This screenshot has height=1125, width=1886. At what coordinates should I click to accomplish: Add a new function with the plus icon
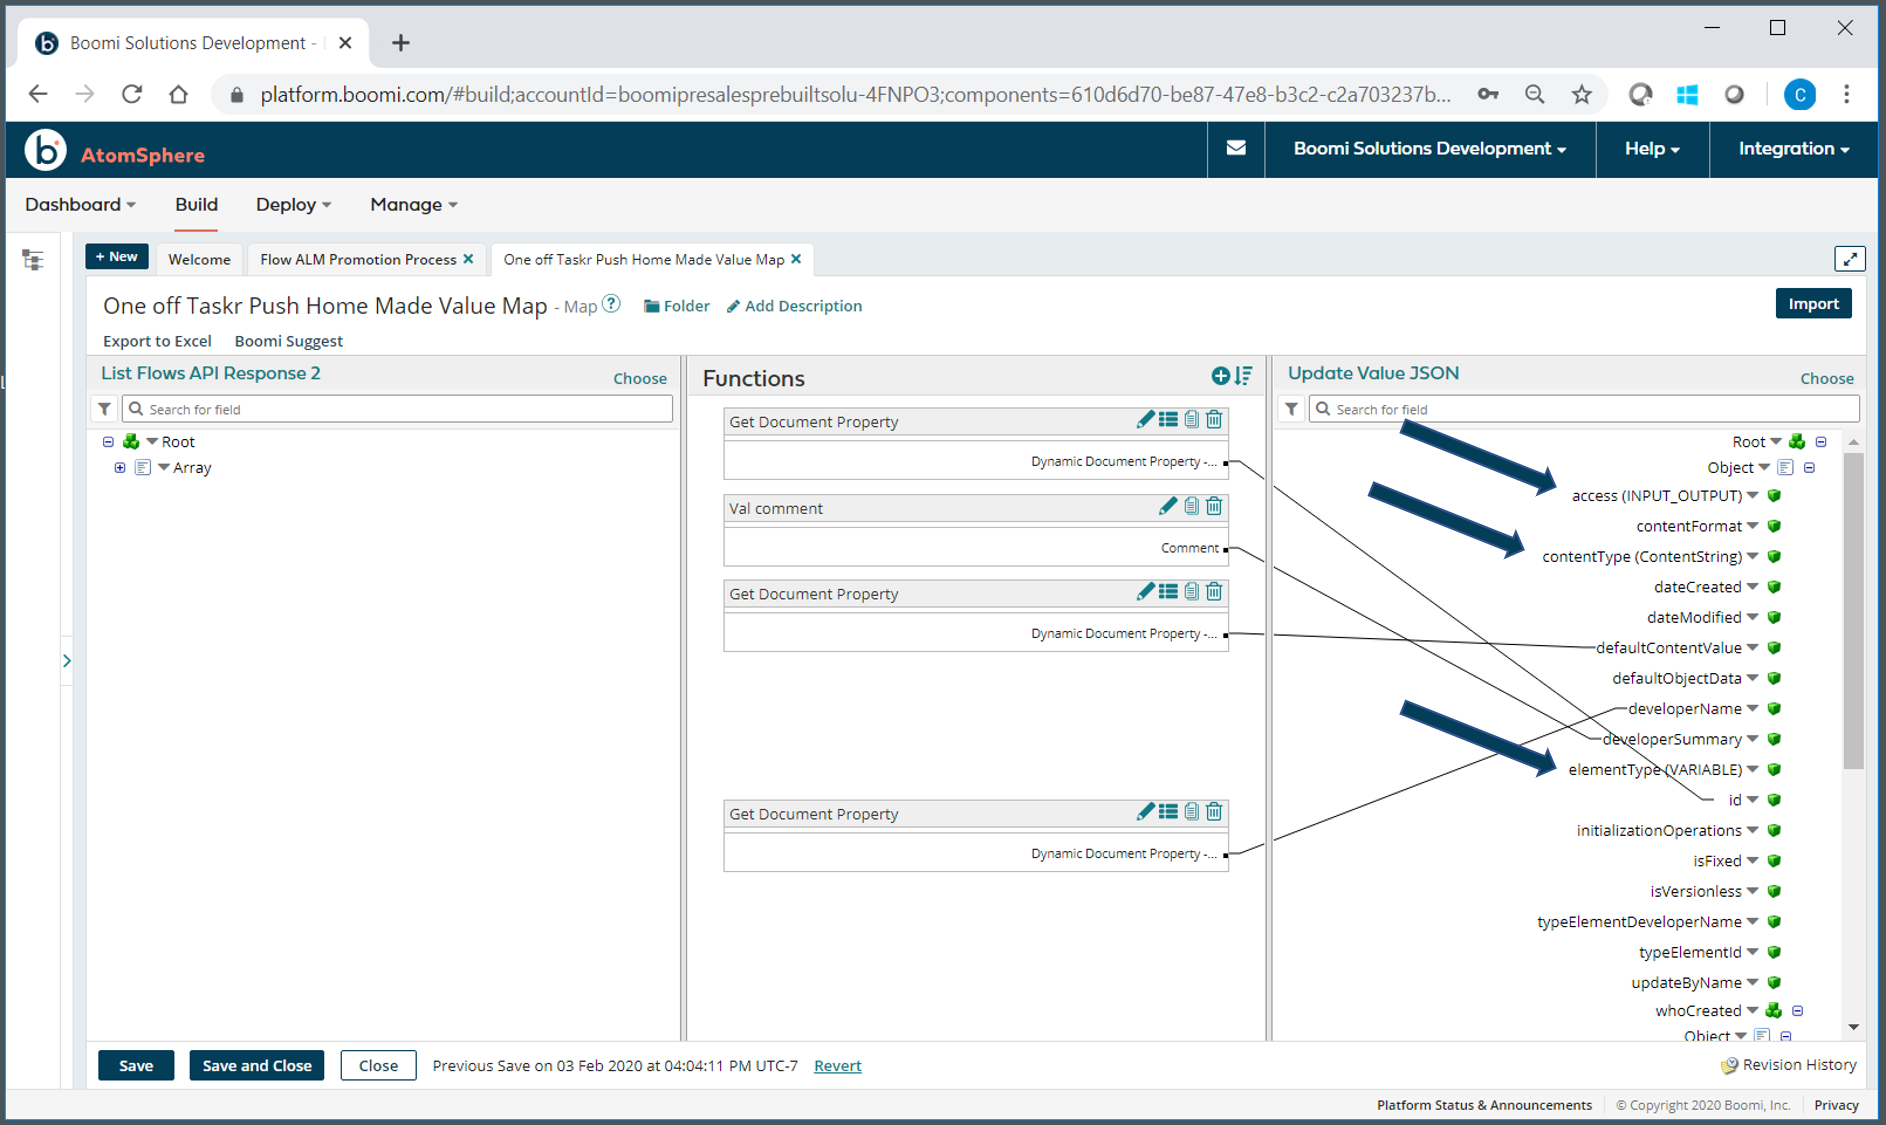tap(1220, 377)
